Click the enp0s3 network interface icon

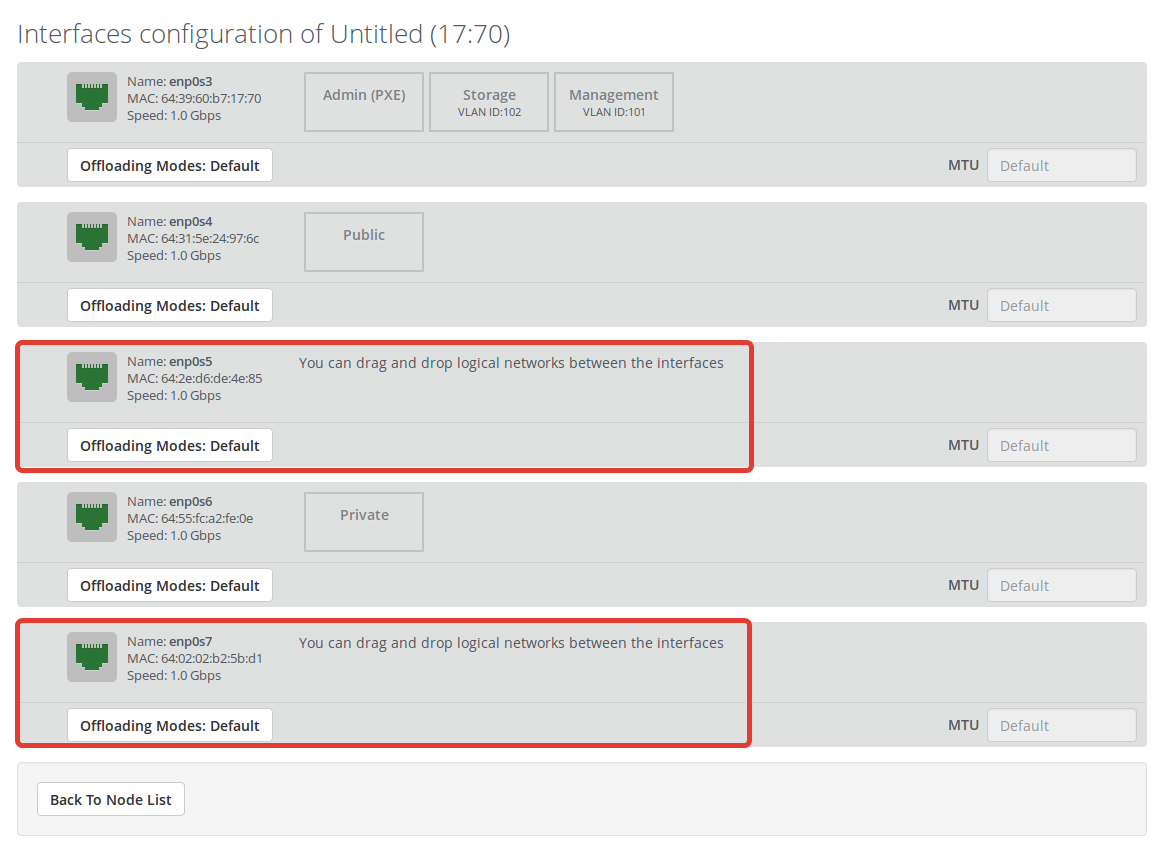coord(92,97)
